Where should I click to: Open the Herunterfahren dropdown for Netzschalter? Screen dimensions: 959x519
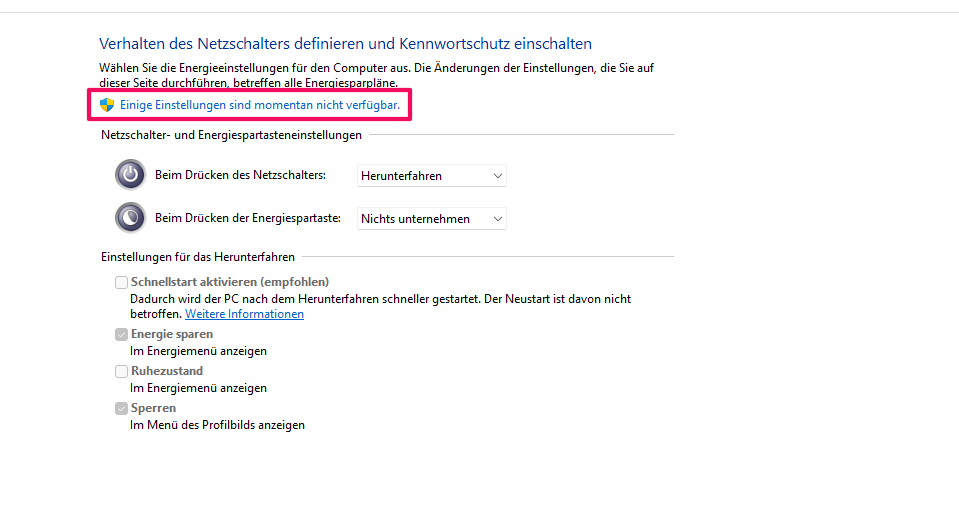click(431, 176)
